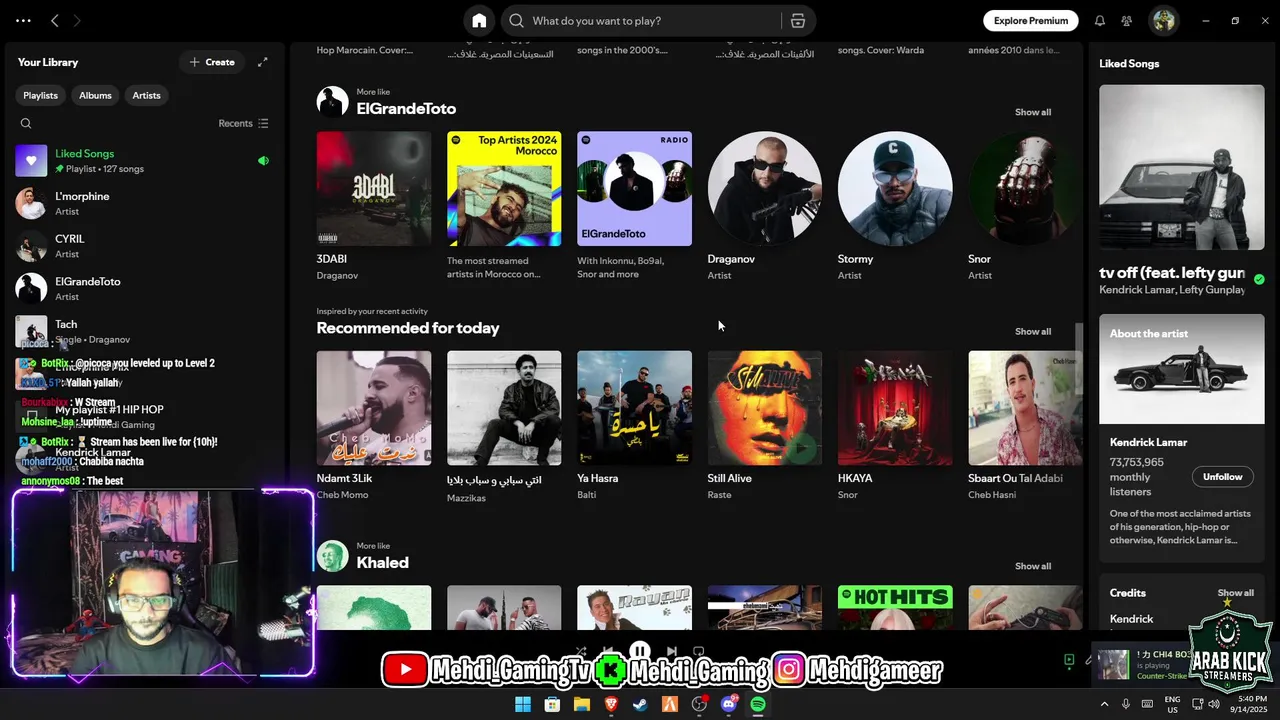
Task: Expand Your Library to full view
Action: click(262, 62)
